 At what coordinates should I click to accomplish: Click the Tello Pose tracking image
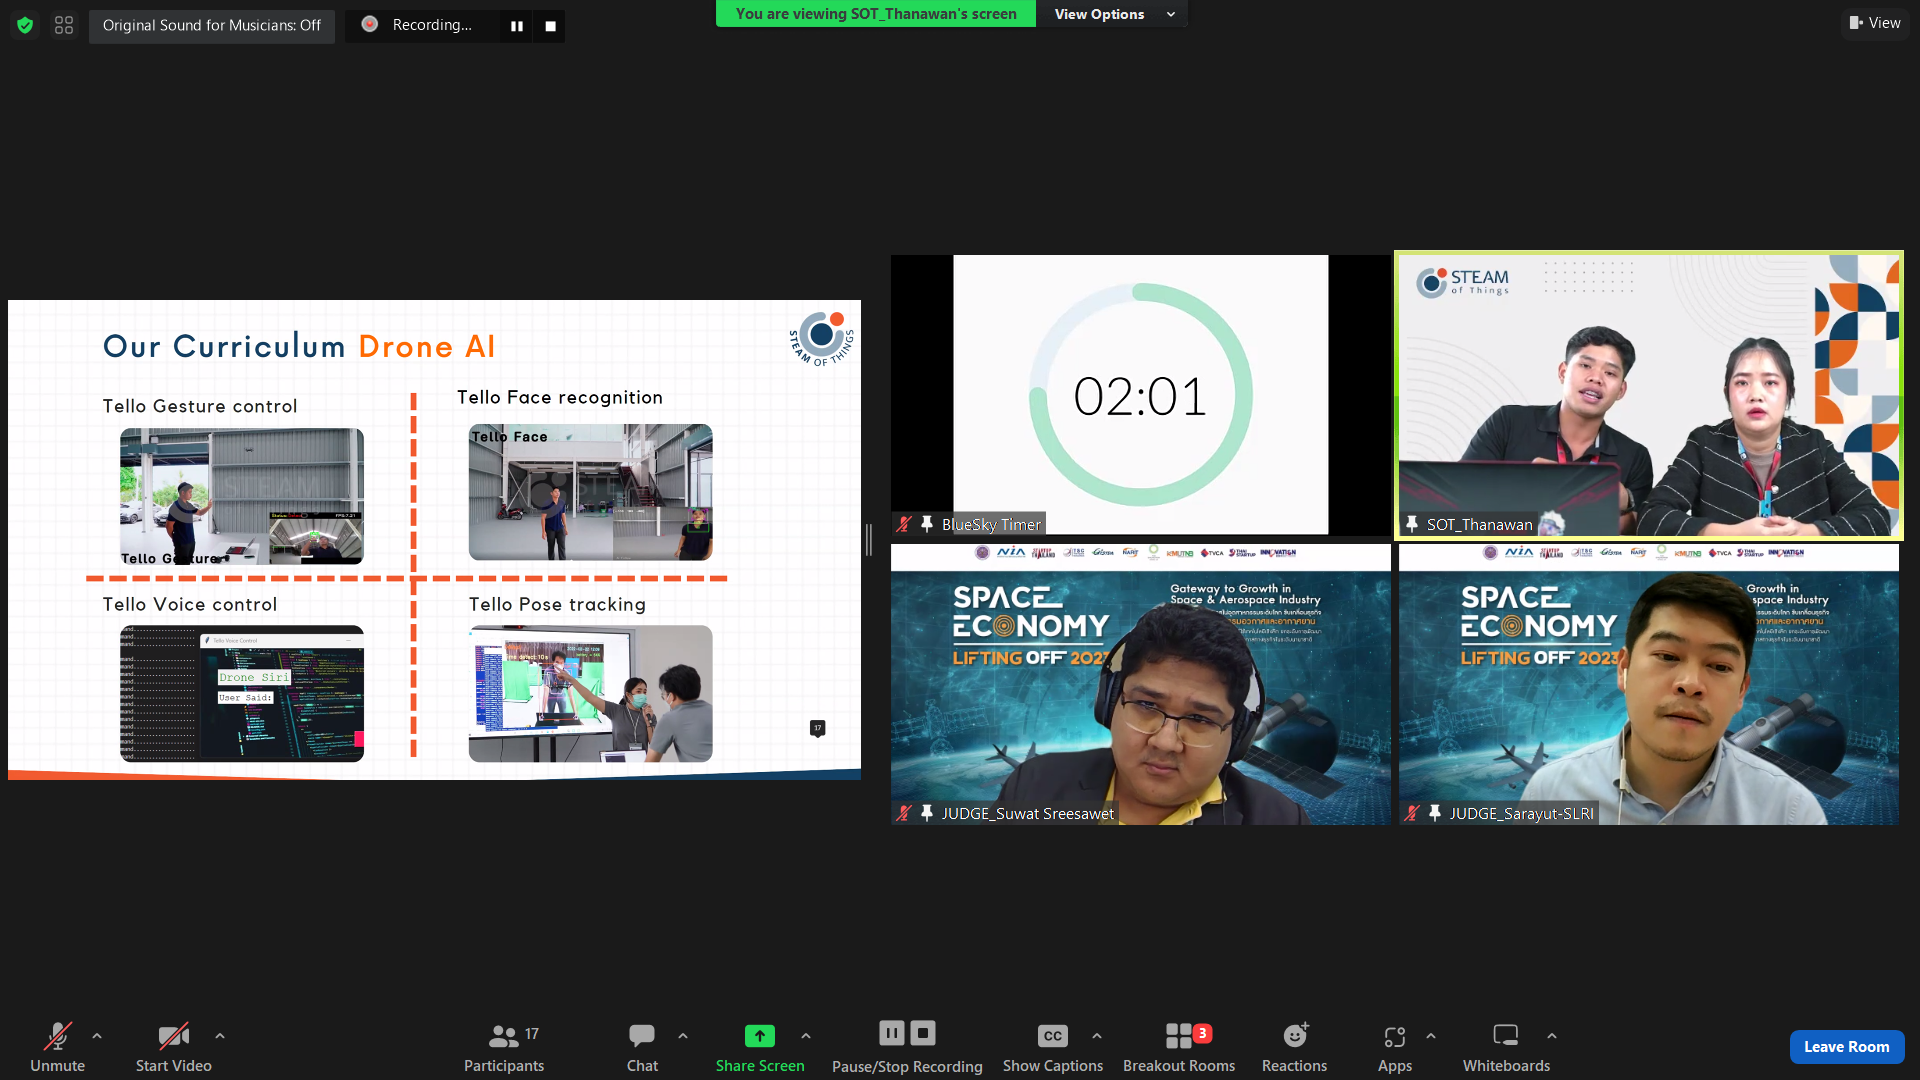[591, 694]
